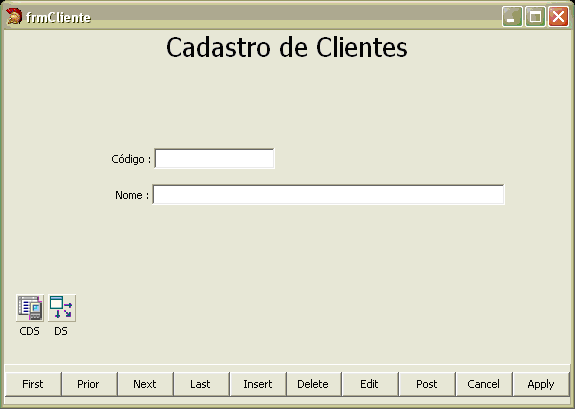The image size is (575, 409).
Task: Focus the Código input field
Action: pos(215,158)
